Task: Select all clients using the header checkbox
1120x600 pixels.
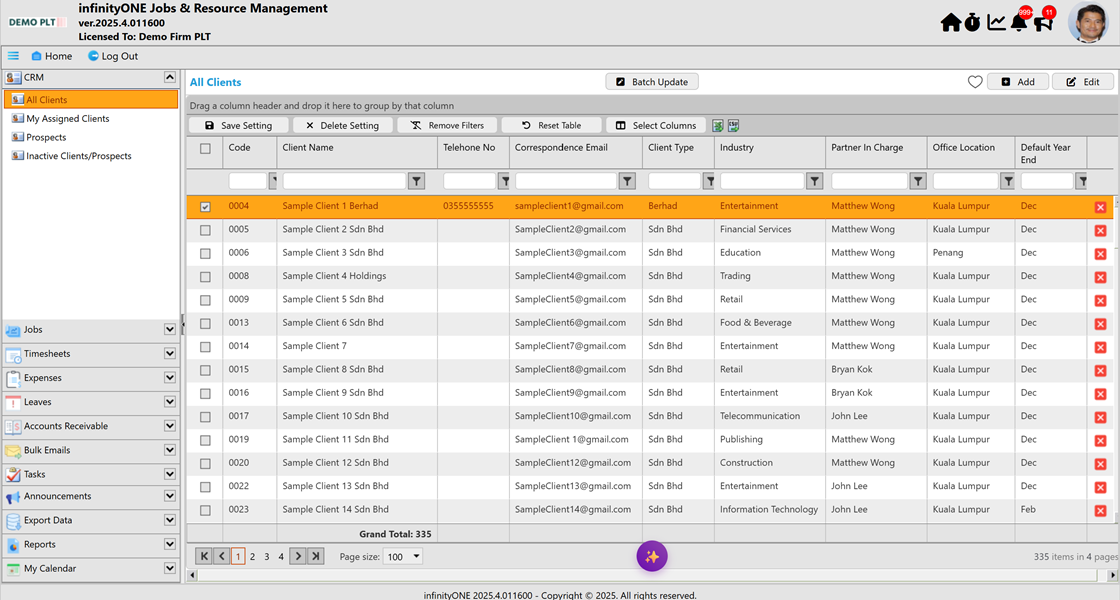Action: coord(205,146)
